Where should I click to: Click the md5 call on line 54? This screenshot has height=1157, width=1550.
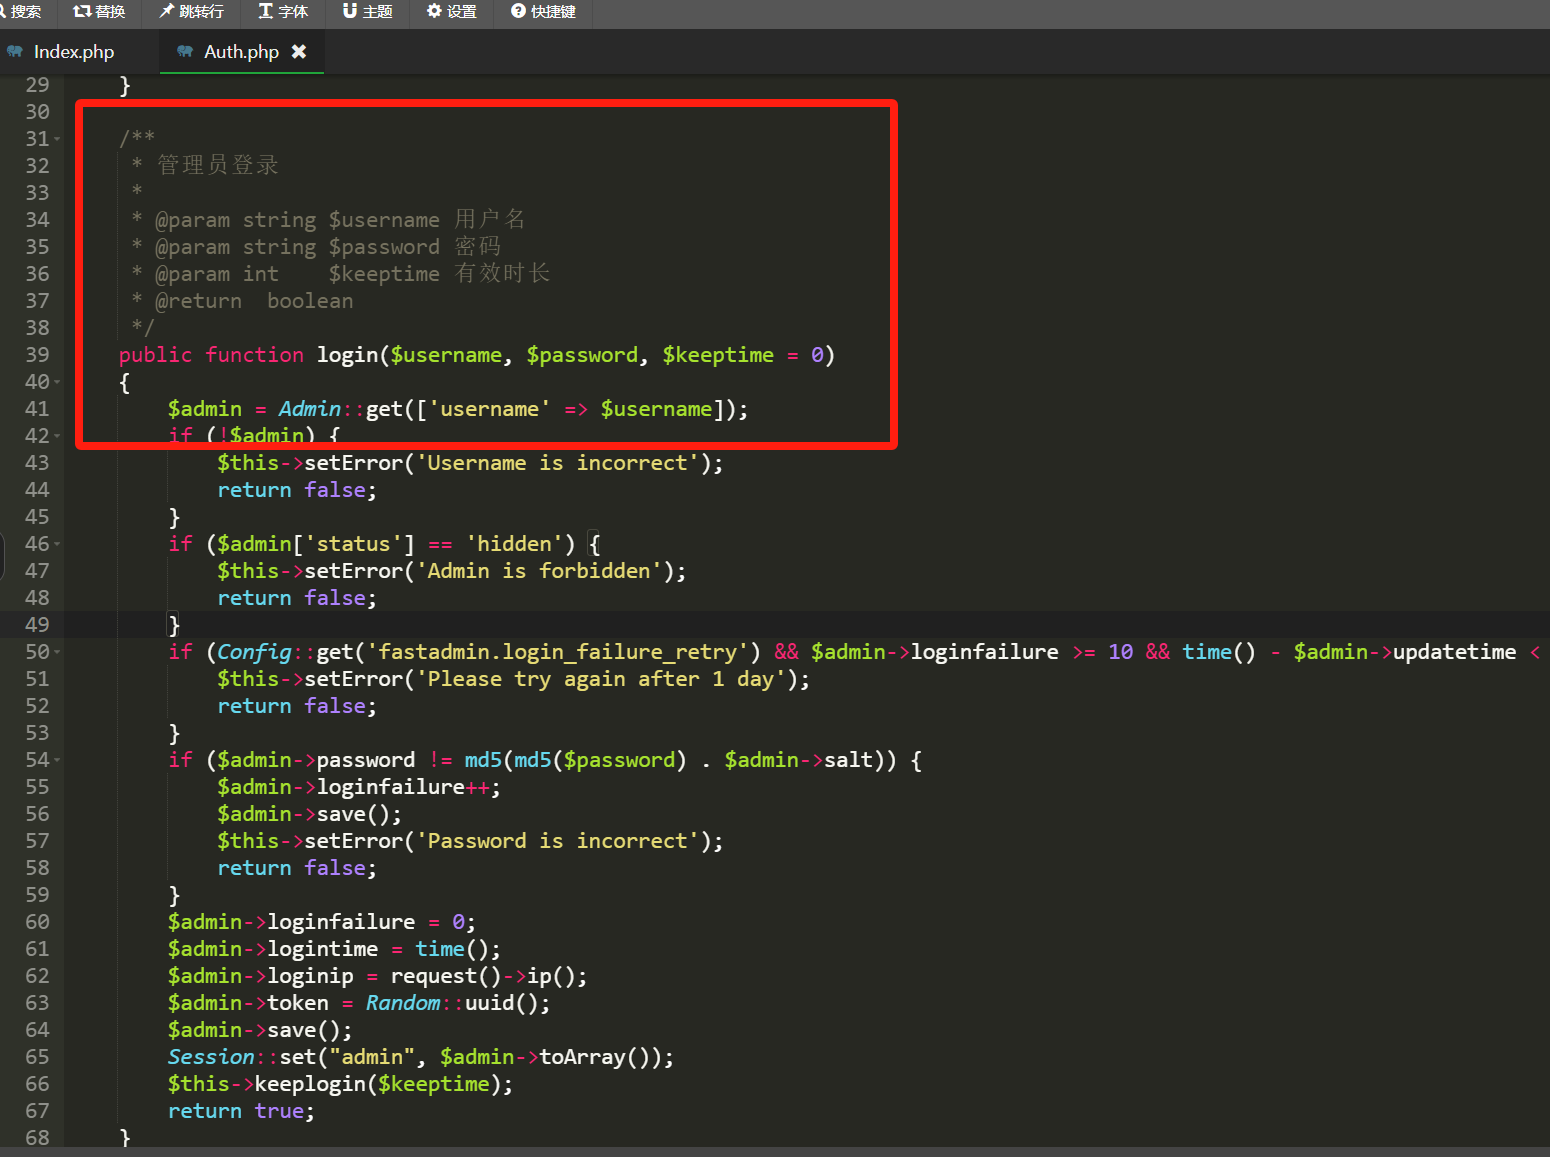tap(483, 760)
